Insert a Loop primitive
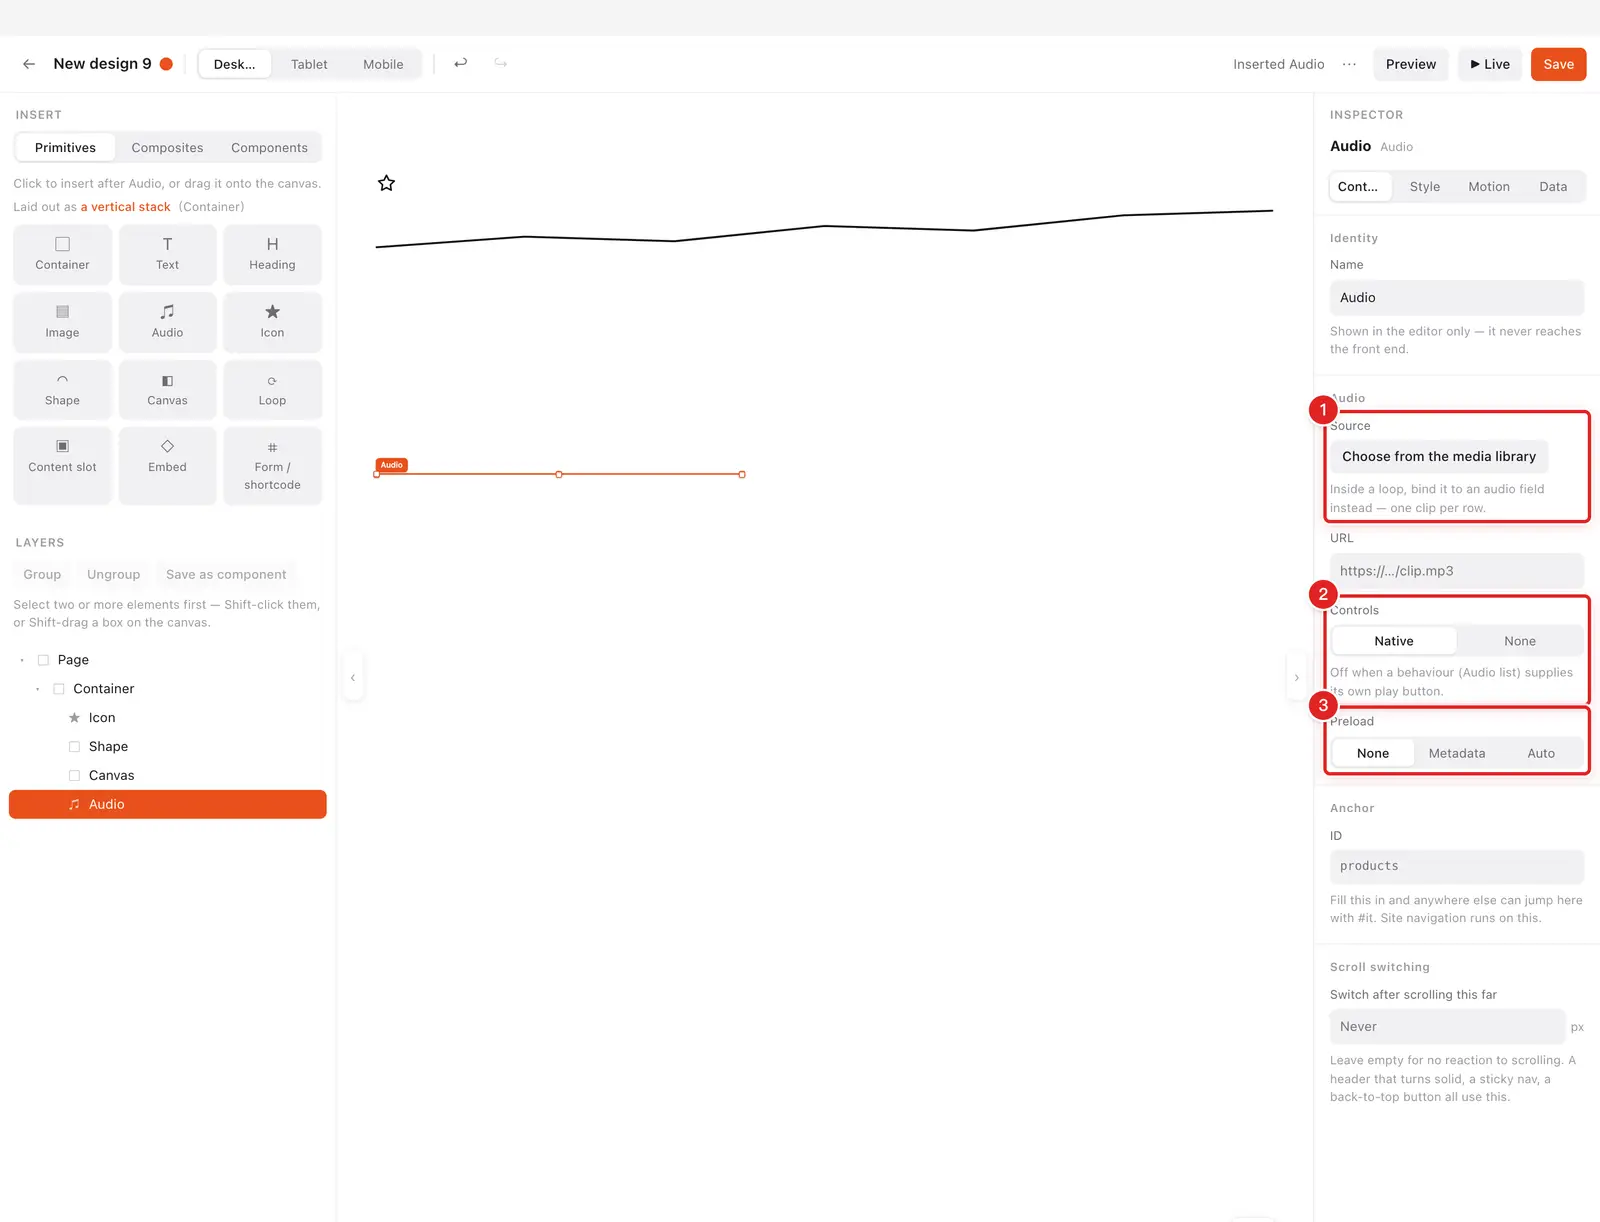Screen dimensions: 1600x1222 [x=272, y=390]
